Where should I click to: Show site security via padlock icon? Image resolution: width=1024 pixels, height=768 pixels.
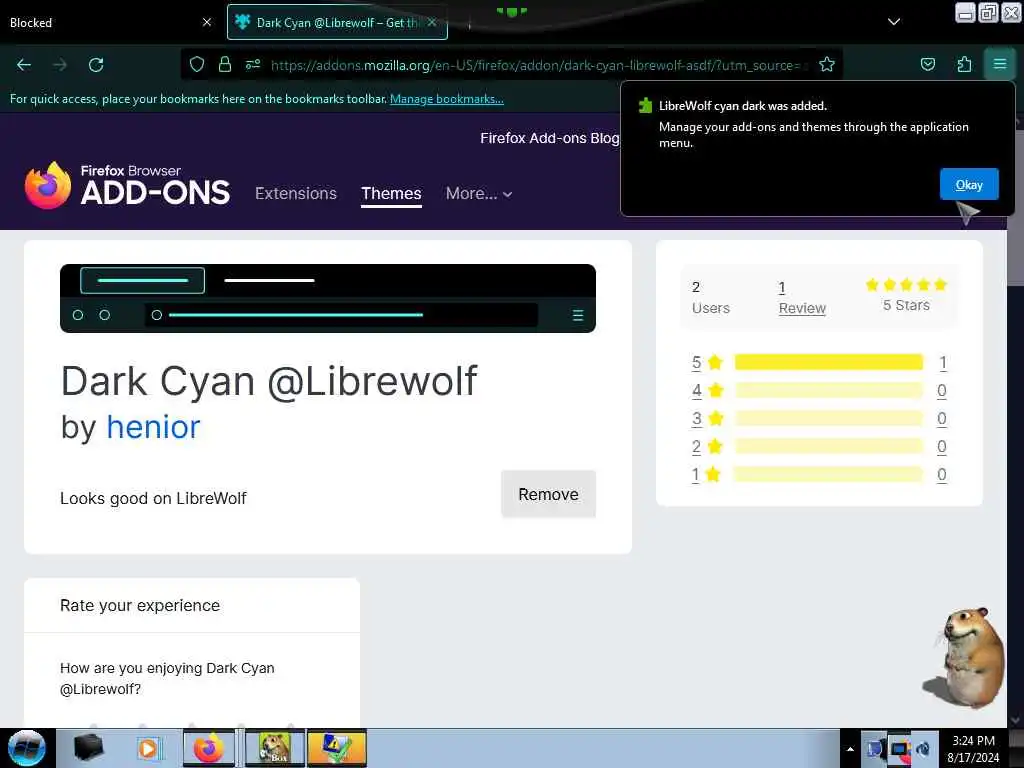[x=225, y=65]
